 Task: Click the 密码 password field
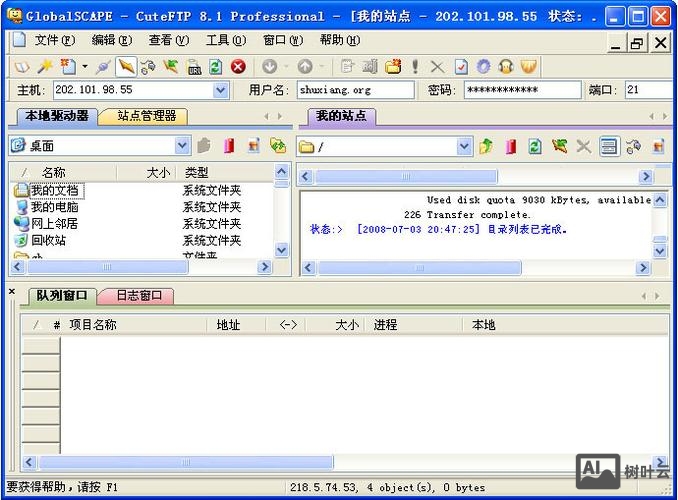click(523, 90)
